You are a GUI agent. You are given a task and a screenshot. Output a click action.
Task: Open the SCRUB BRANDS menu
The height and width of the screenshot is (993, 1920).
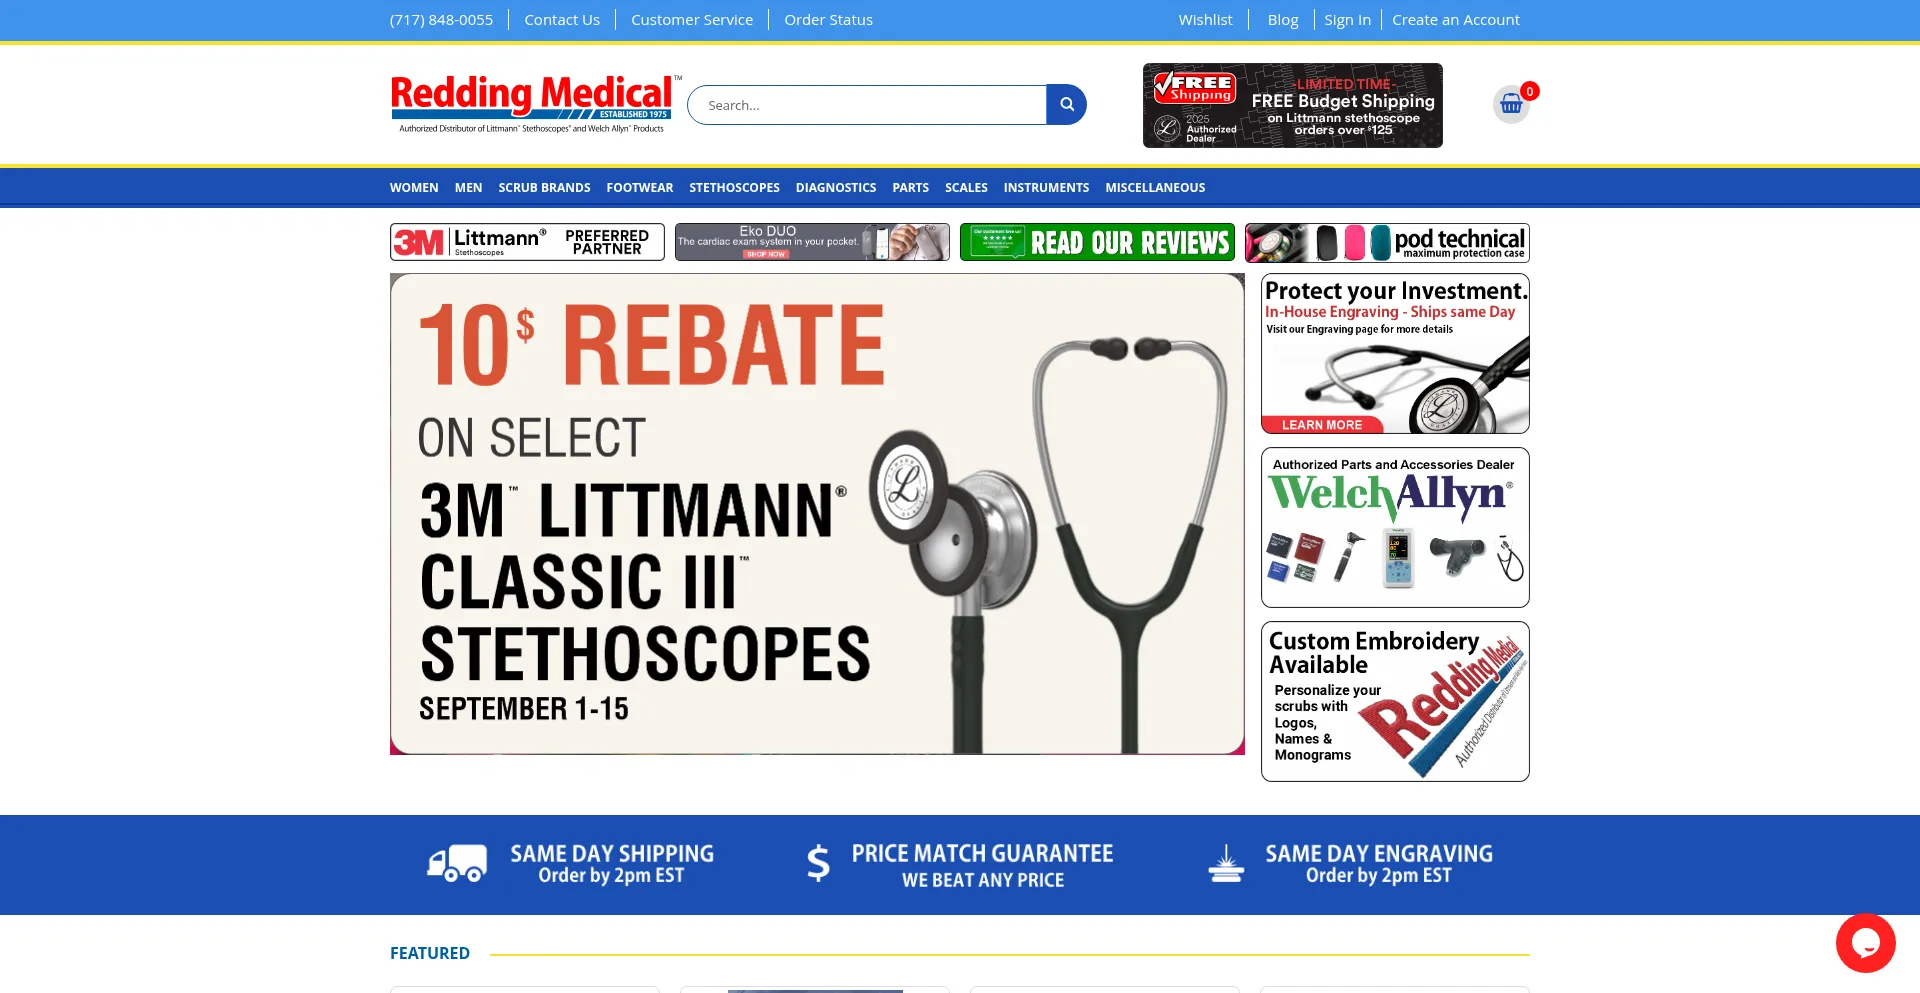(544, 188)
